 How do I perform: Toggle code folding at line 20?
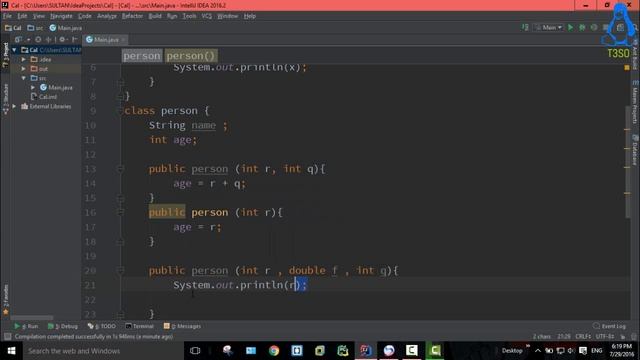pyautogui.click(x=120, y=270)
